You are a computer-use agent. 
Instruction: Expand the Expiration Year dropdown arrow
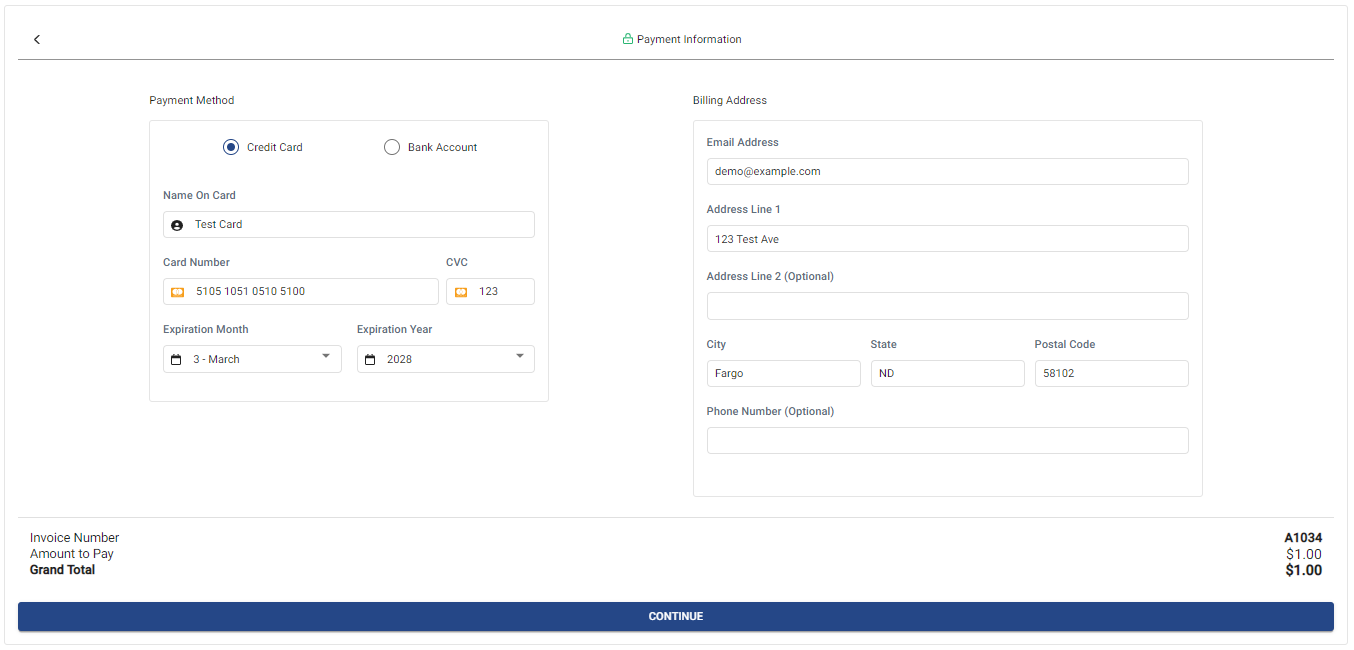click(520, 356)
